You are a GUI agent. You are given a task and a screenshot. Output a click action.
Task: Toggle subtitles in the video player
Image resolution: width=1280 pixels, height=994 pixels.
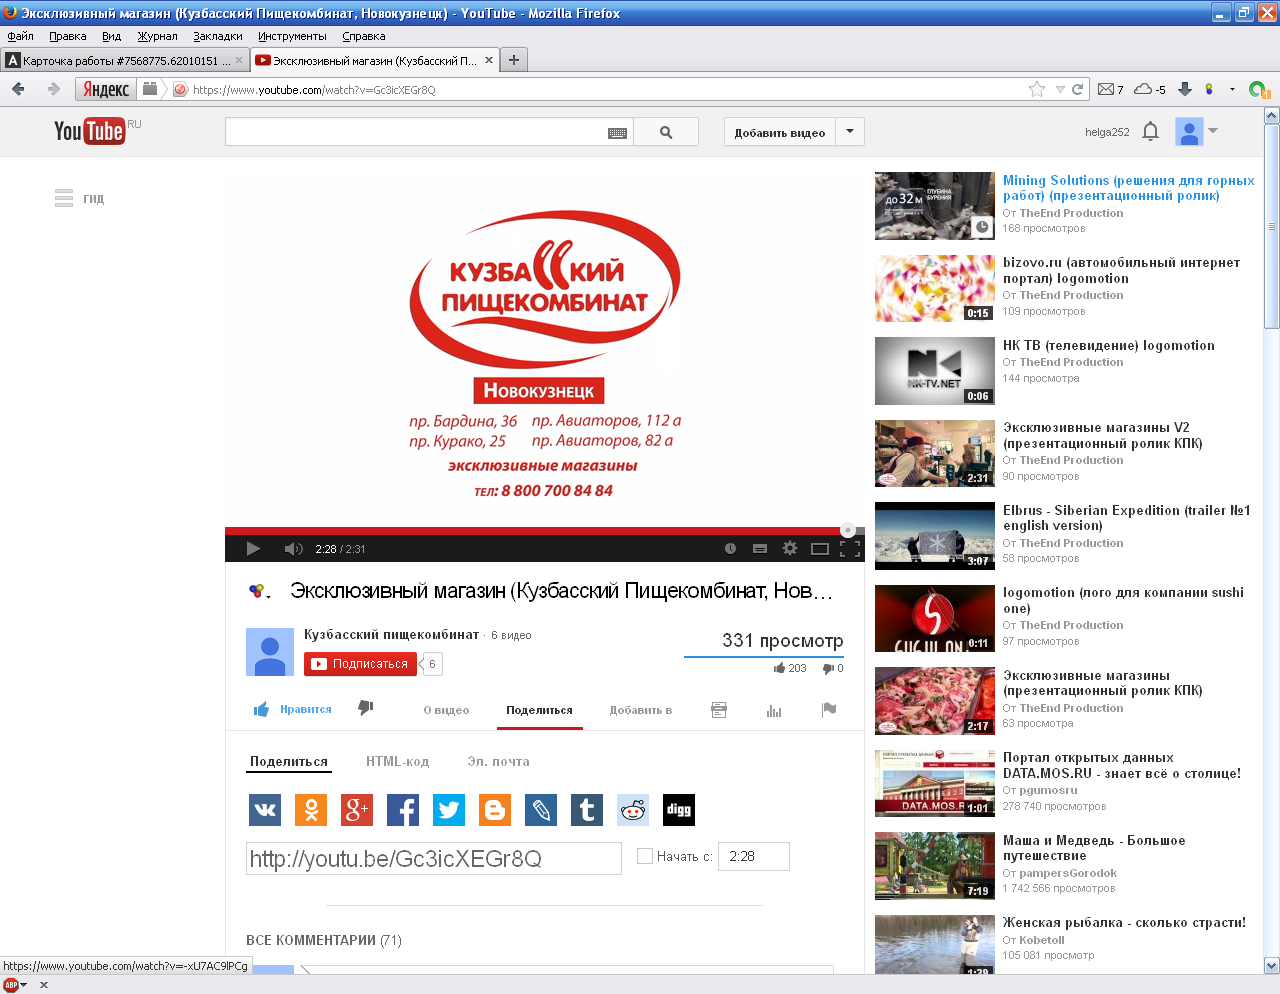pyautogui.click(x=760, y=548)
